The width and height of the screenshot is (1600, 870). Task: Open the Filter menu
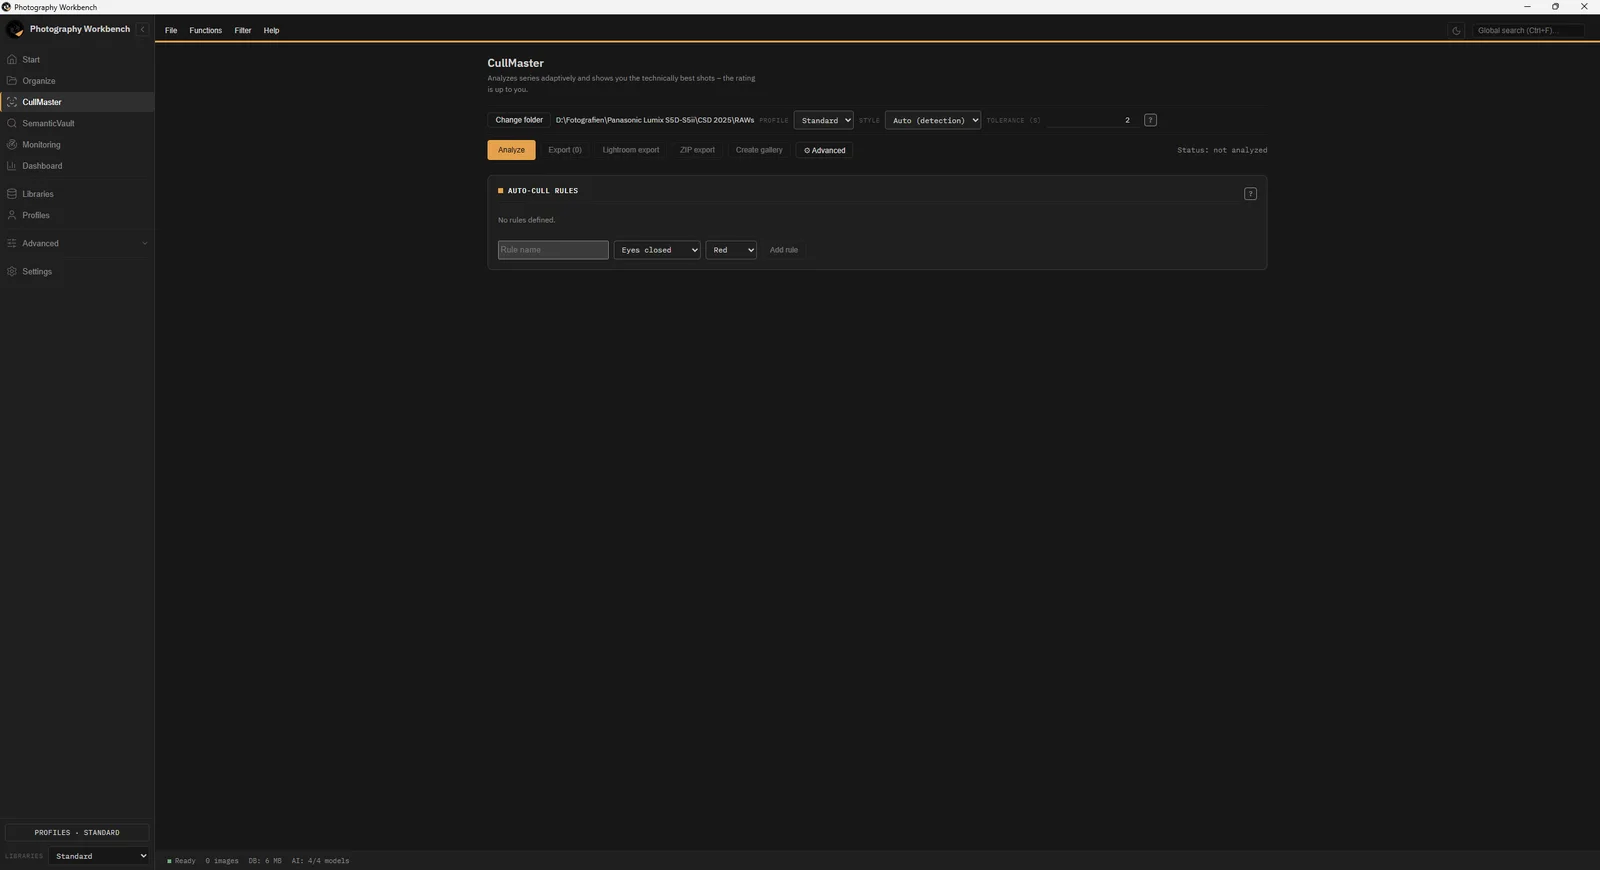click(243, 31)
